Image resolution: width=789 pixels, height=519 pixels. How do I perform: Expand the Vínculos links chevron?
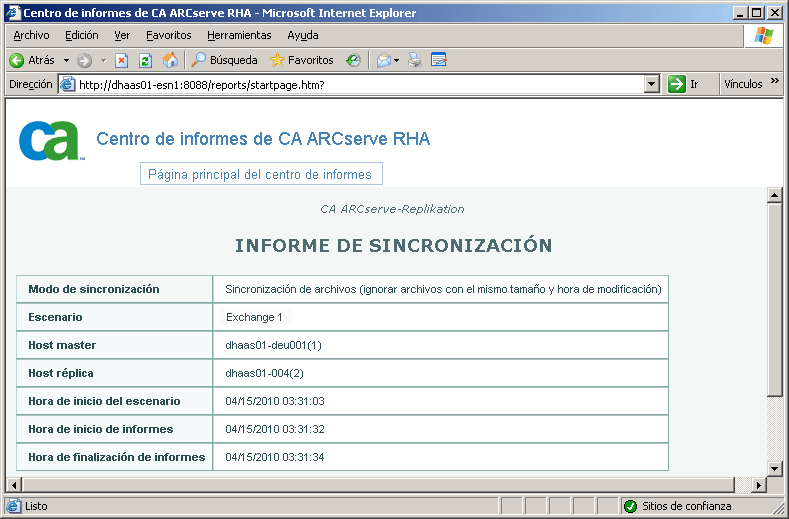[x=774, y=85]
